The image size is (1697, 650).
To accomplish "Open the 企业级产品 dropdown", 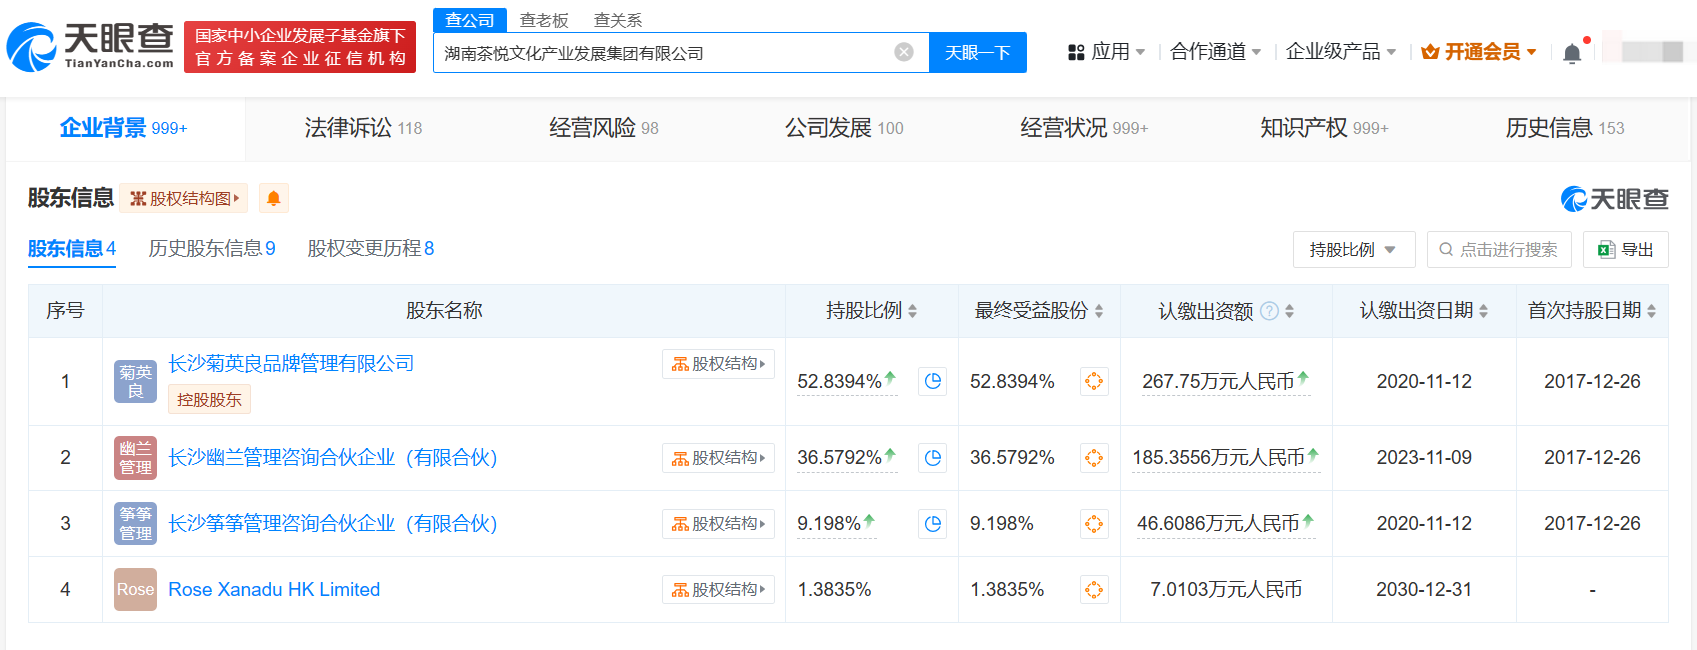I will [x=1341, y=52].
